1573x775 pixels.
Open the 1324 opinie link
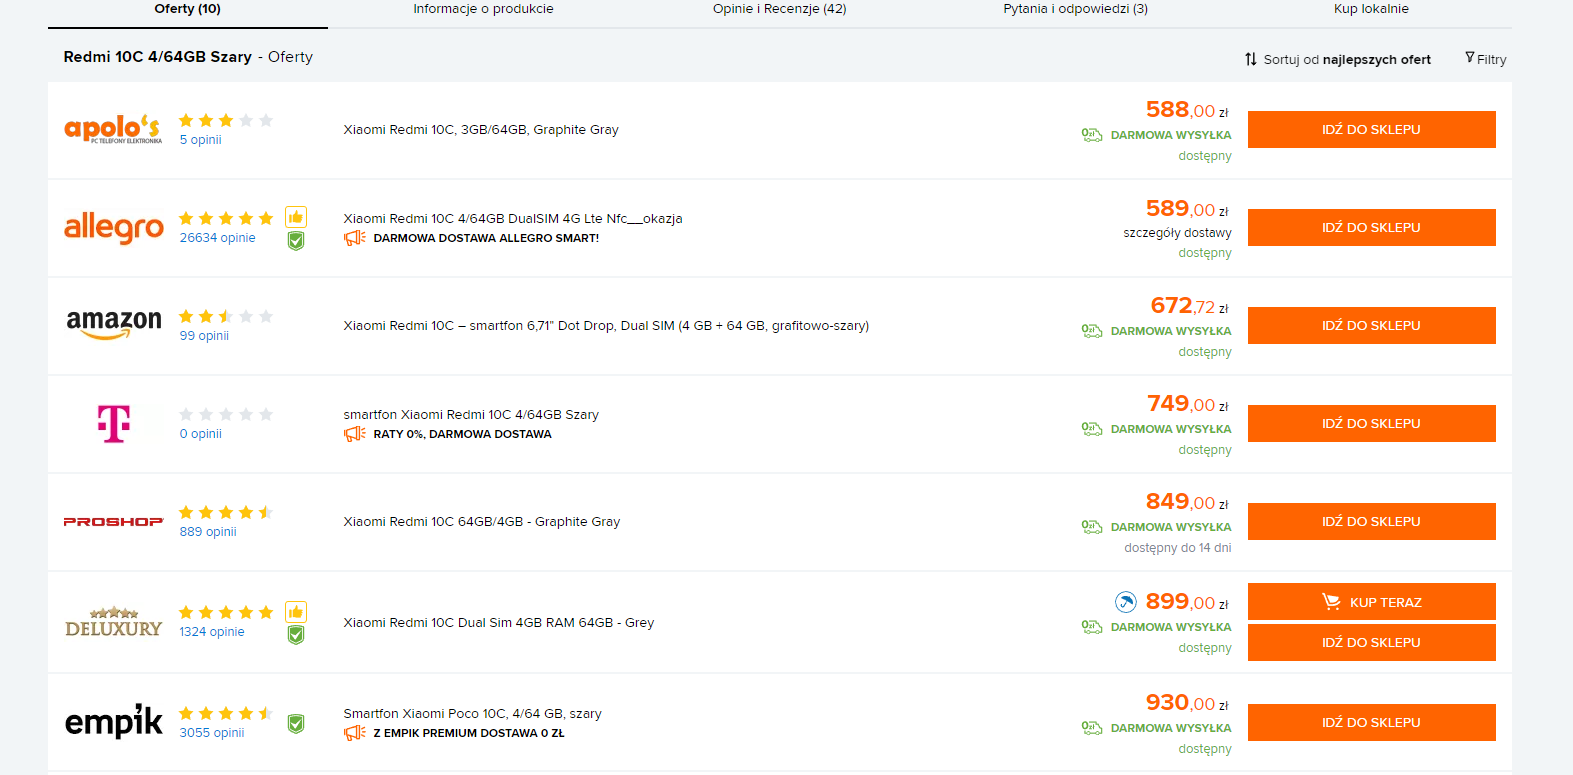tap(212, 632)
